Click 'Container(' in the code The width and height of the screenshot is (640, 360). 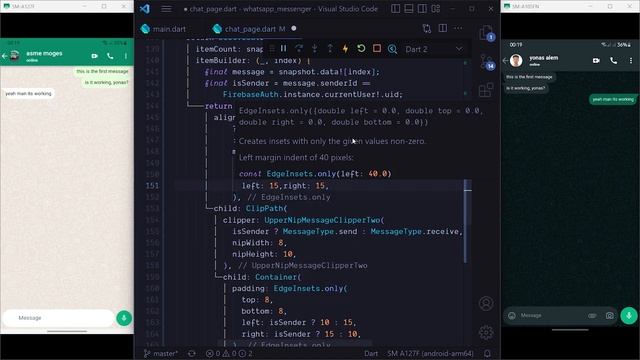(278, 277)
